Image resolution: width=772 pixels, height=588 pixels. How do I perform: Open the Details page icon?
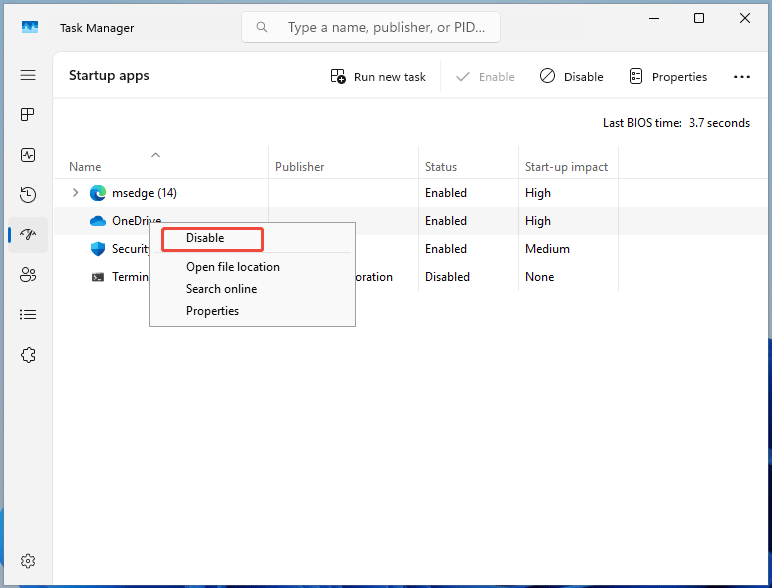(x=28, y=315)
